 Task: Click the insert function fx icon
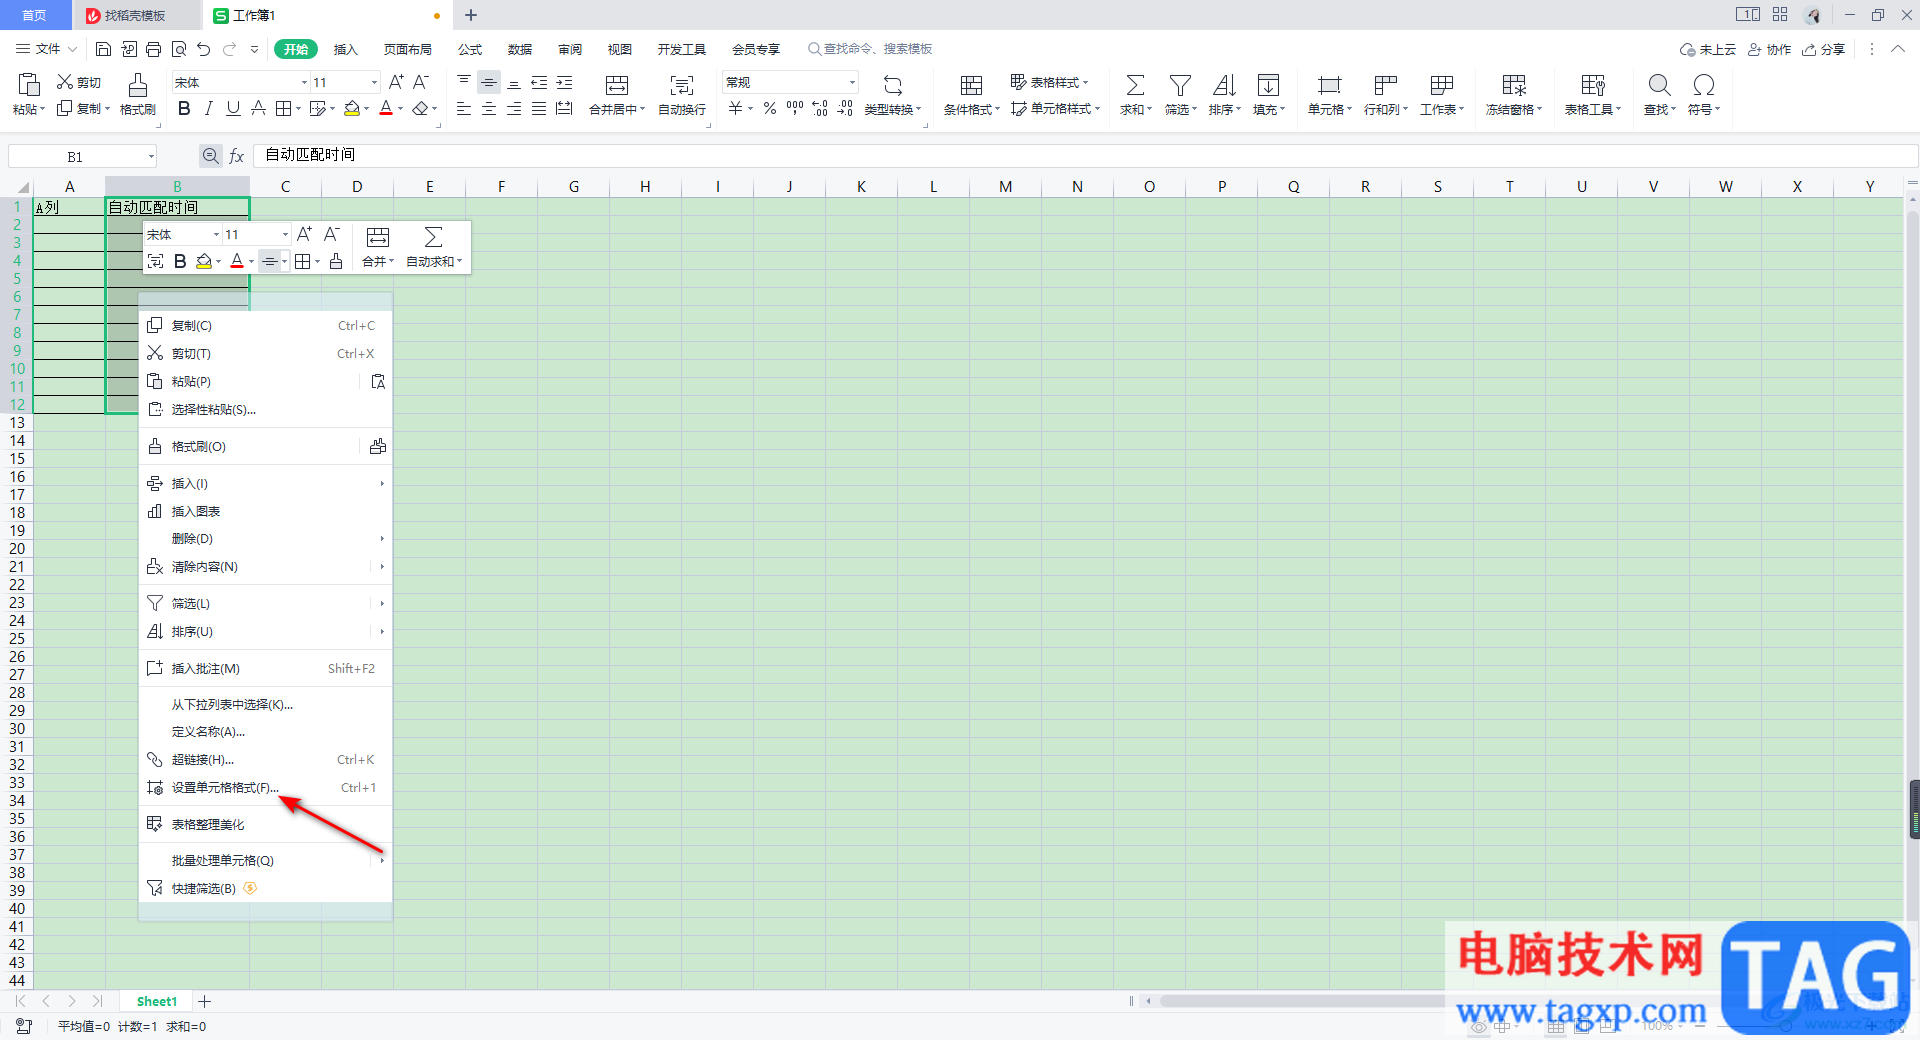pos(237,156)
